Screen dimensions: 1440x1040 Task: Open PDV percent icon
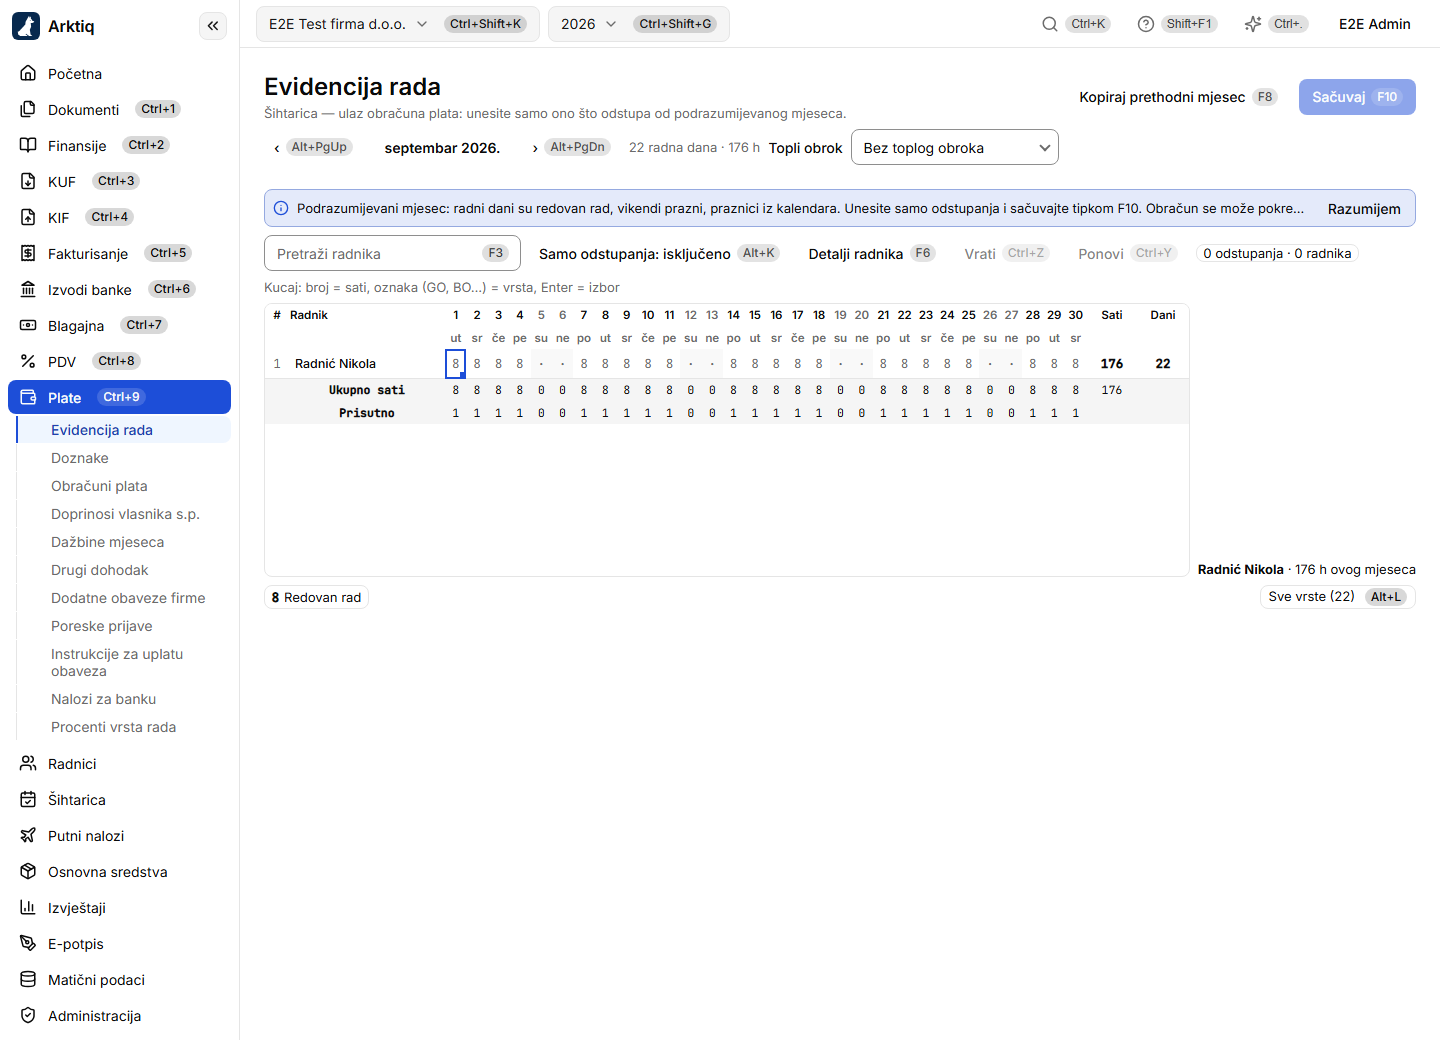[28, 361]
